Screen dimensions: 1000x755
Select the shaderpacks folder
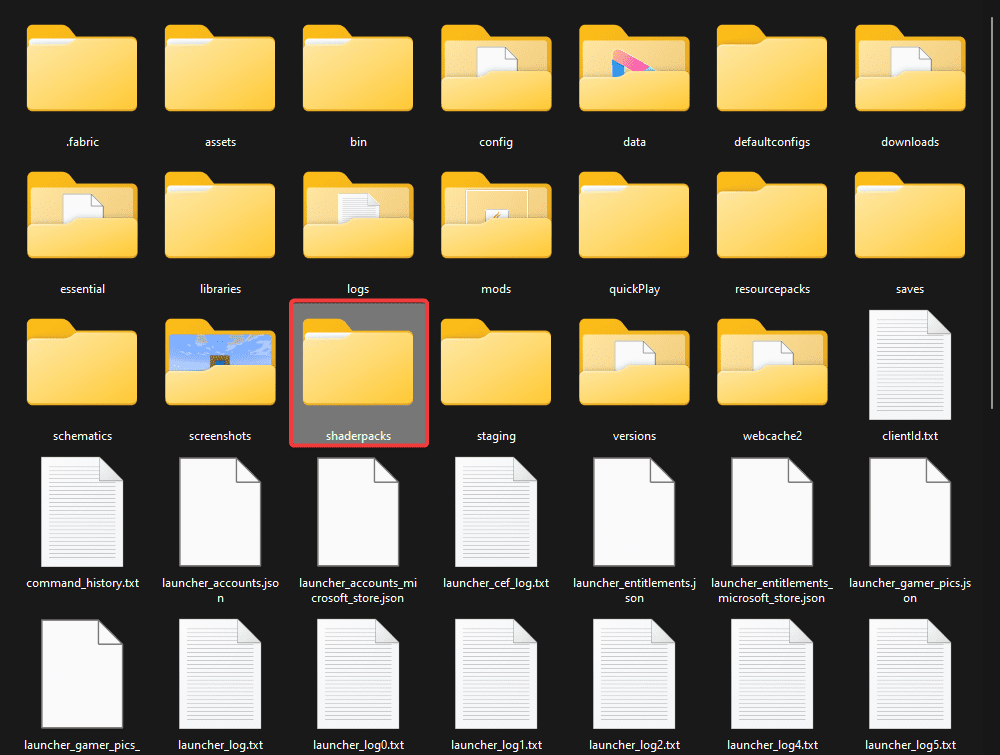(358, 368)
